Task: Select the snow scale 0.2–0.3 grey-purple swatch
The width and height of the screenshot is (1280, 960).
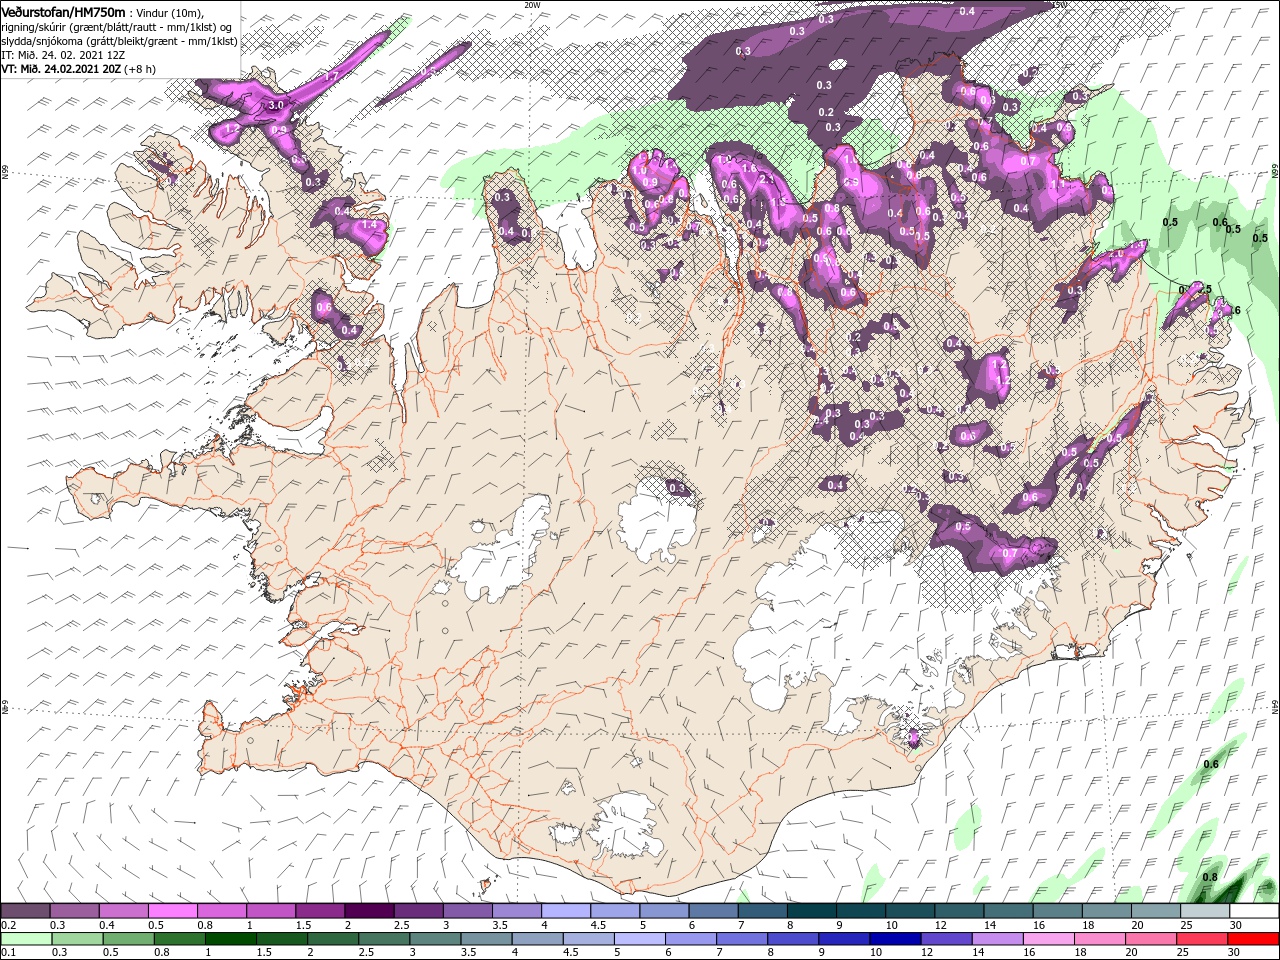Action: (25, 911)
